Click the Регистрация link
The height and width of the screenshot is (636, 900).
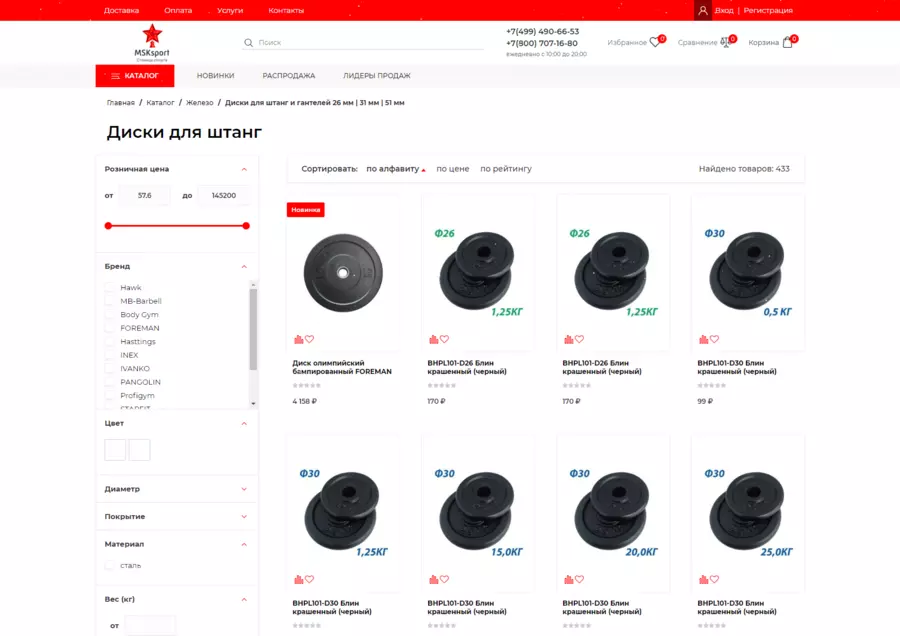coord(768,10)
